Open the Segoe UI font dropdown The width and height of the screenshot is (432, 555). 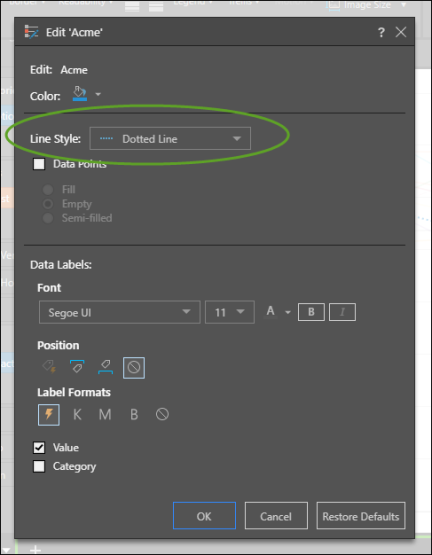click(120, 312)
